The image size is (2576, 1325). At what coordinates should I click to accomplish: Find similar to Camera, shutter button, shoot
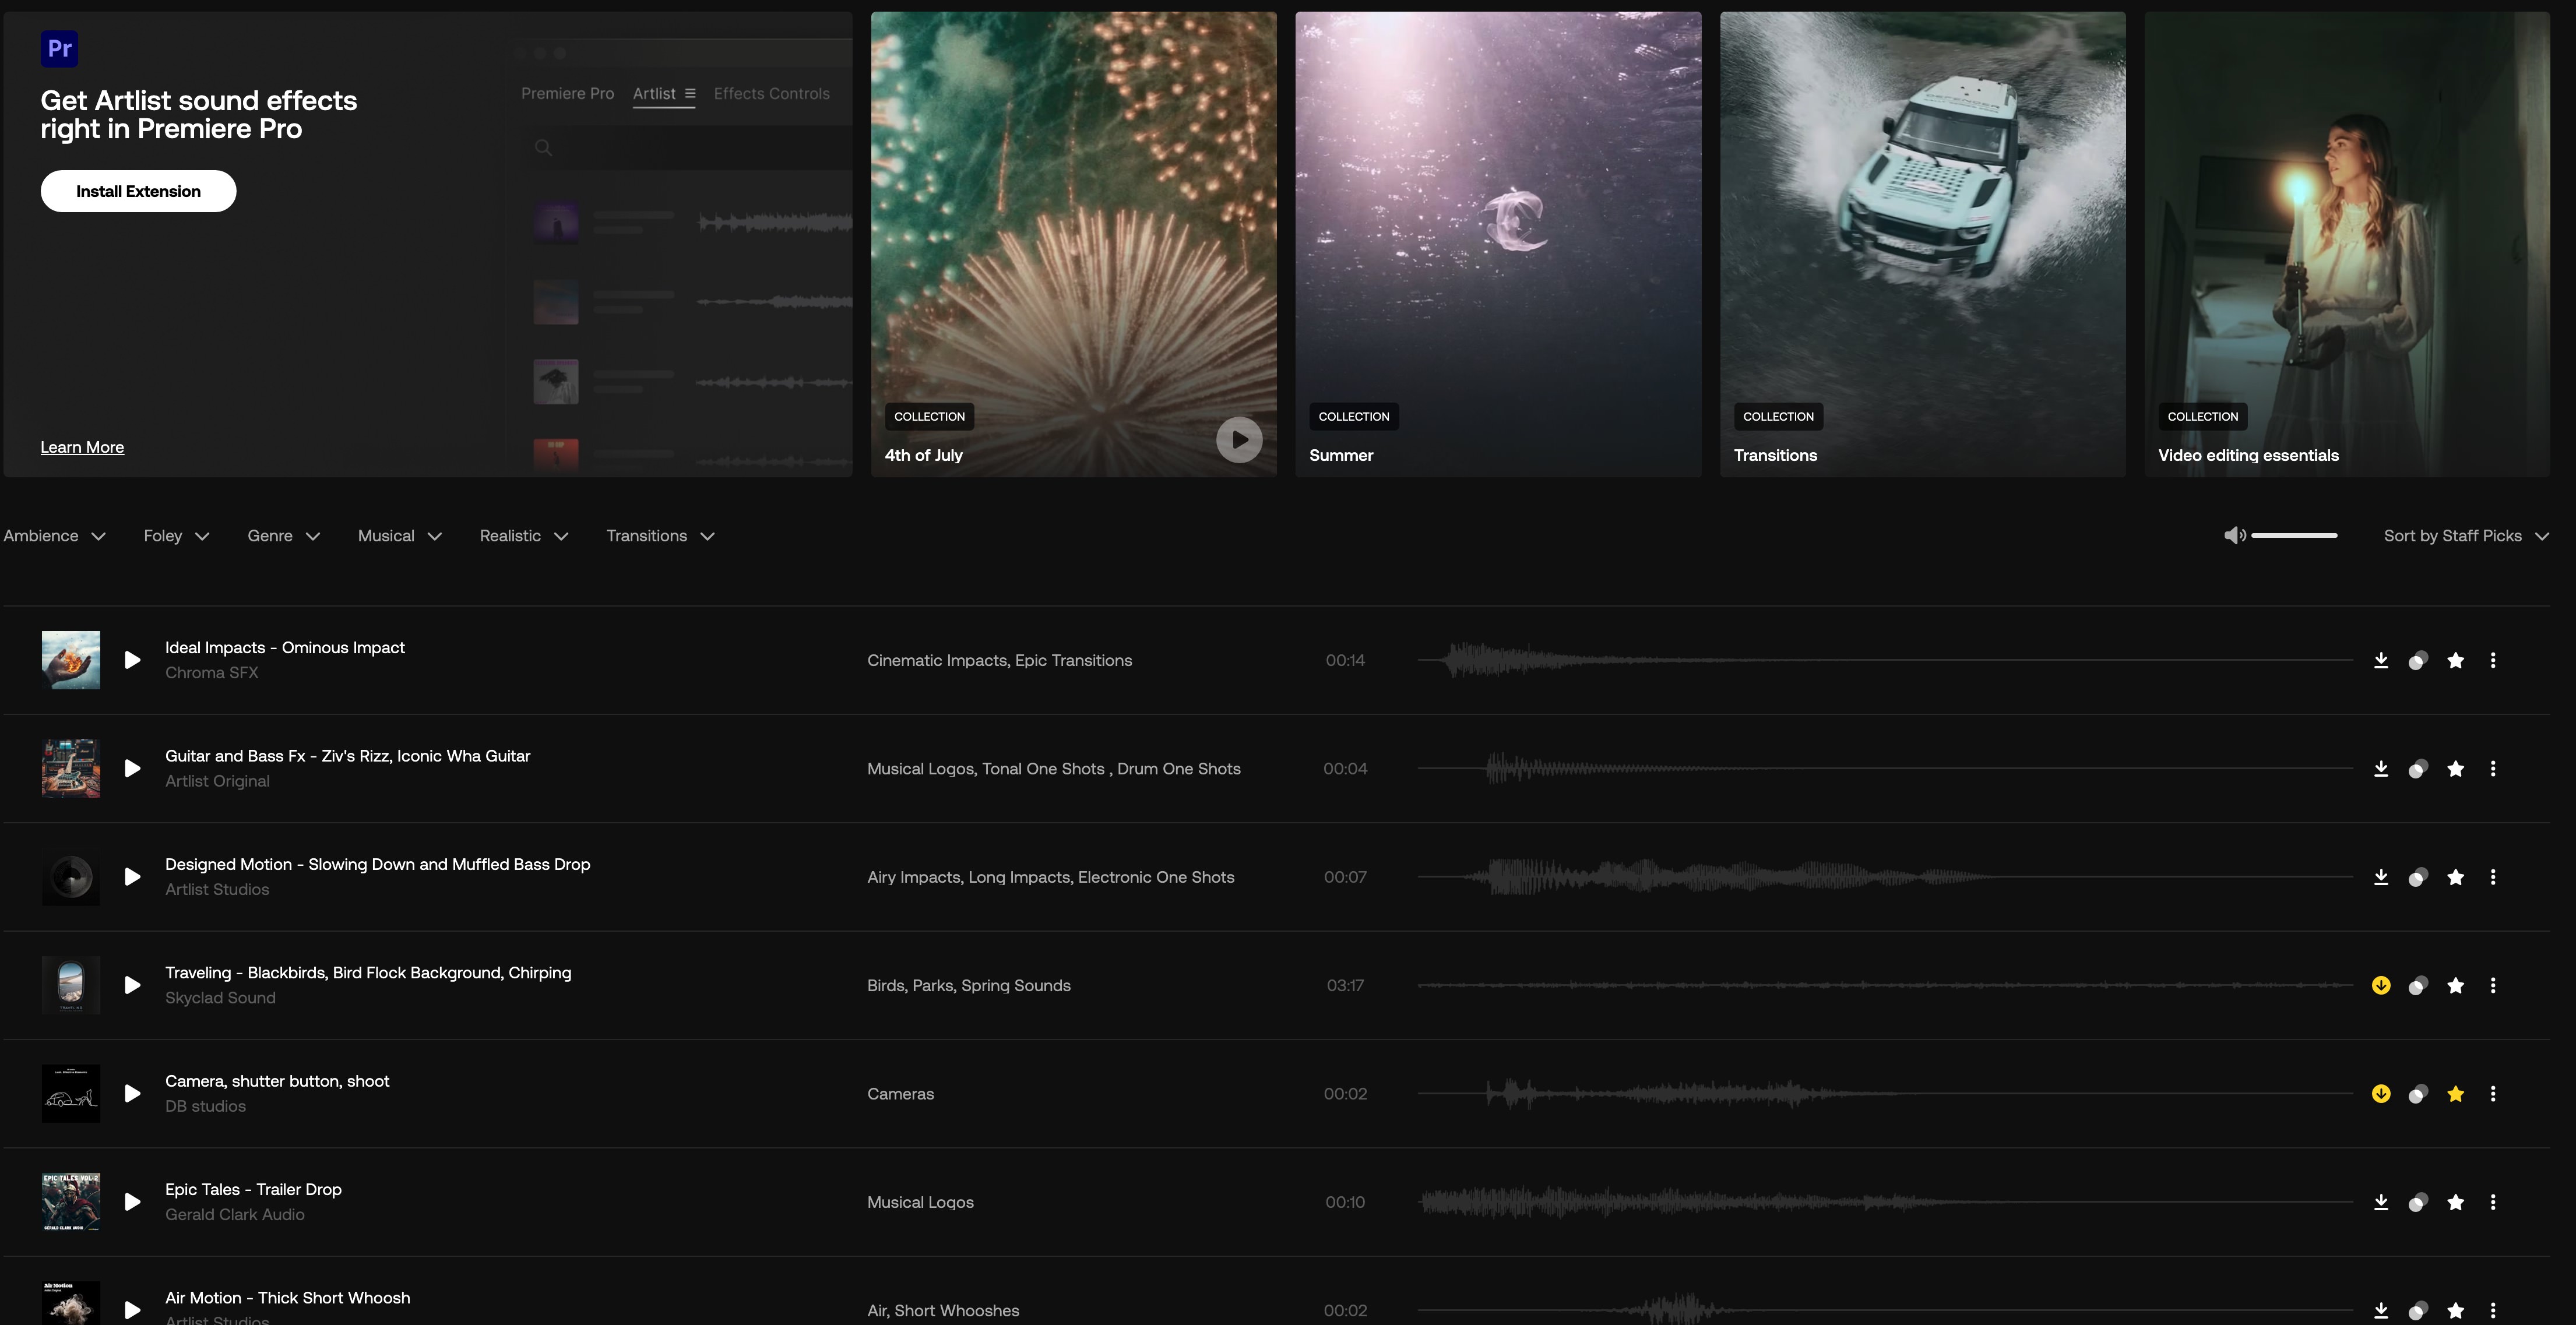(x=2418, y=1094)
